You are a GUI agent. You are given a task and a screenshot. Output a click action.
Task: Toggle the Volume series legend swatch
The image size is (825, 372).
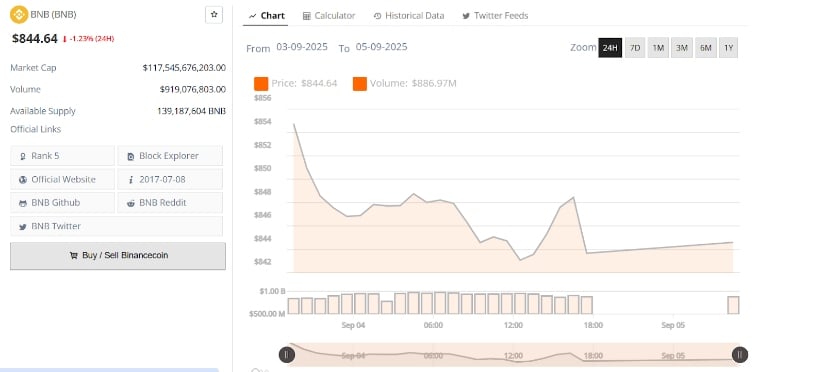tap(360, 84)
